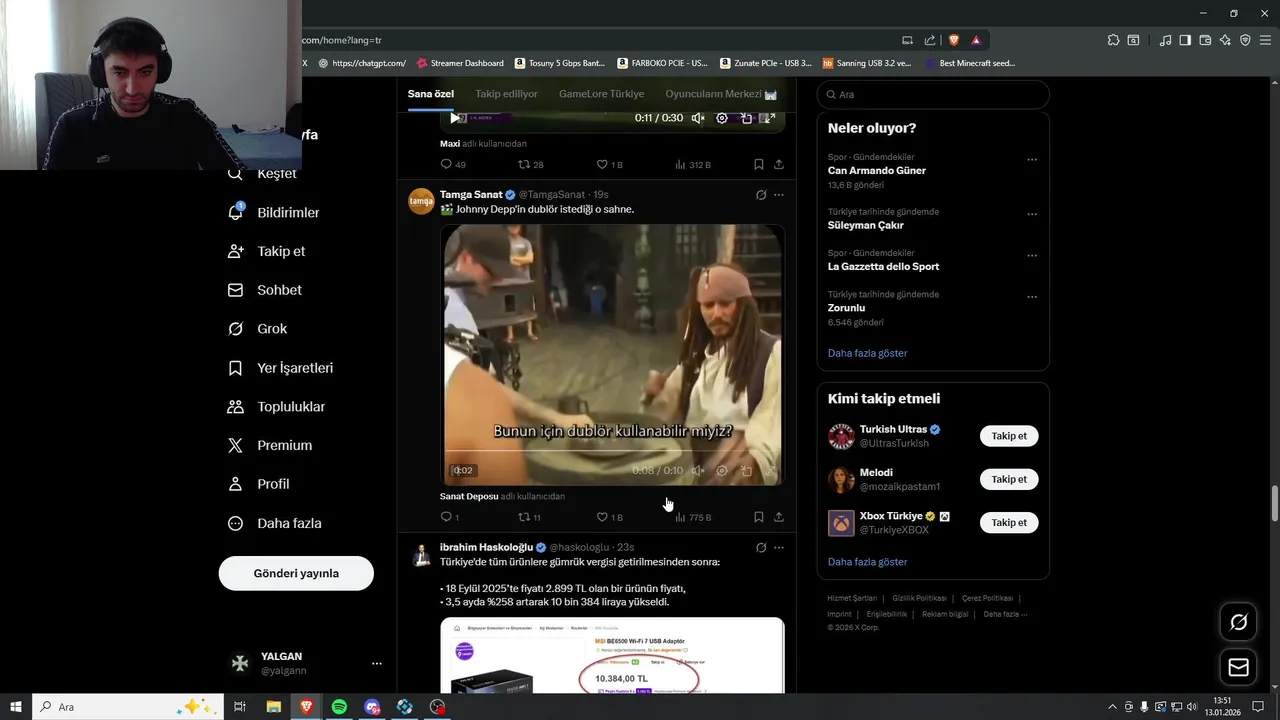This screenshot has height=720, width=1280.
Task: Open Yer İşaretleri bookmarks in sidebar
Action: (280, 368)
